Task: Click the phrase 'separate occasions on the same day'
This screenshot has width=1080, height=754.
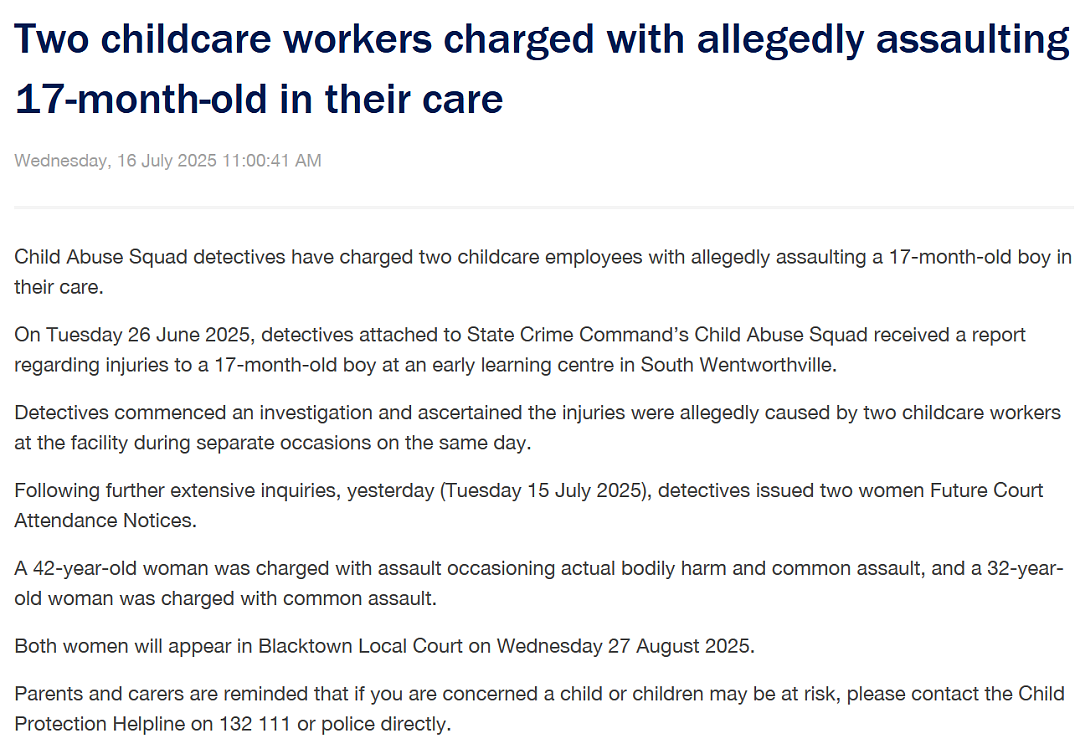Action: tap(364, 443)
